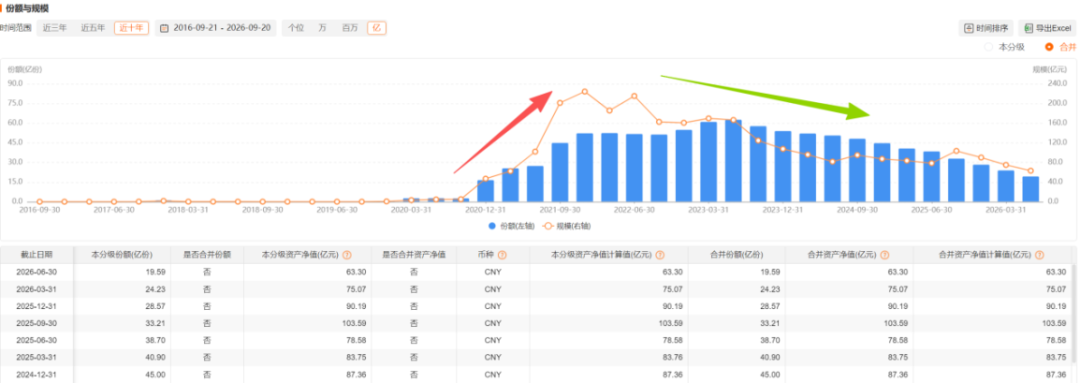Switch time range to 近十年

click(132, 28)
